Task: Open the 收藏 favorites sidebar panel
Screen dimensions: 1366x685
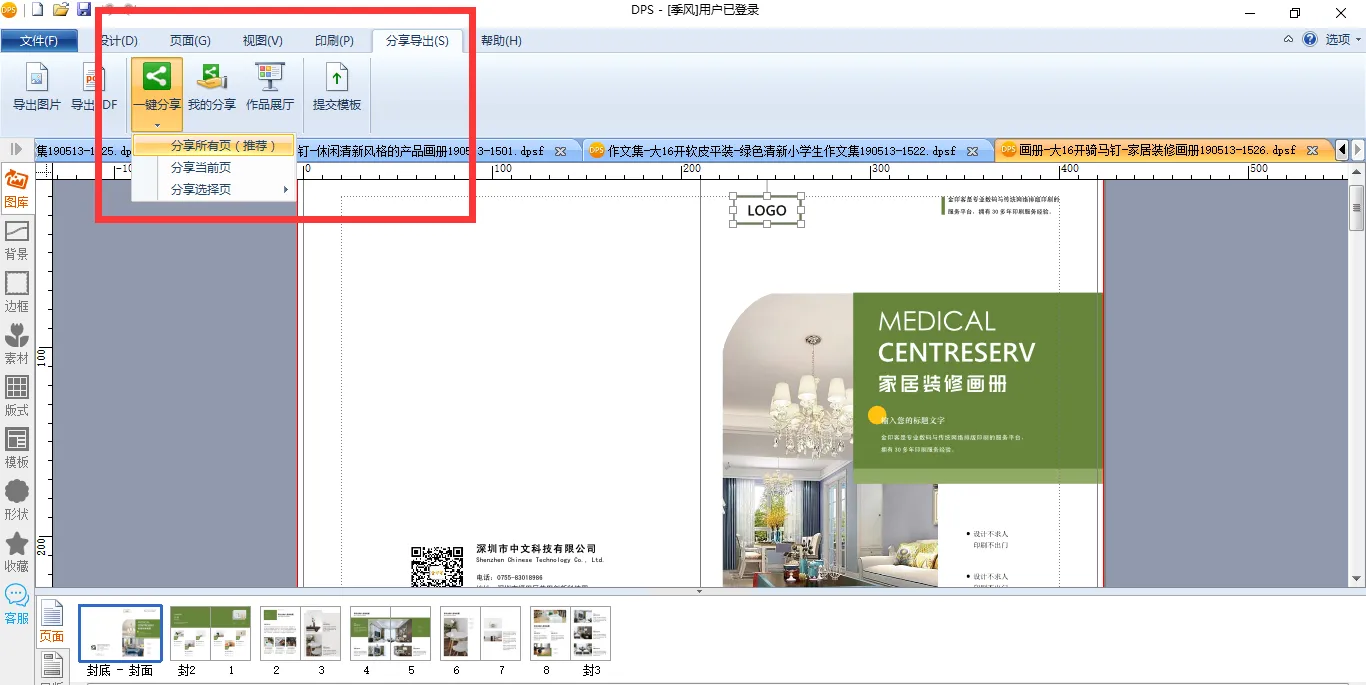Action: click(x=17, y=553)
